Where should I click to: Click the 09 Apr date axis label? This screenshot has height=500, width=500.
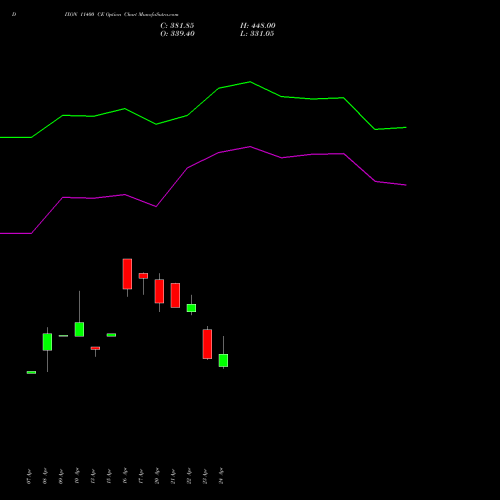tap(61, 476)
